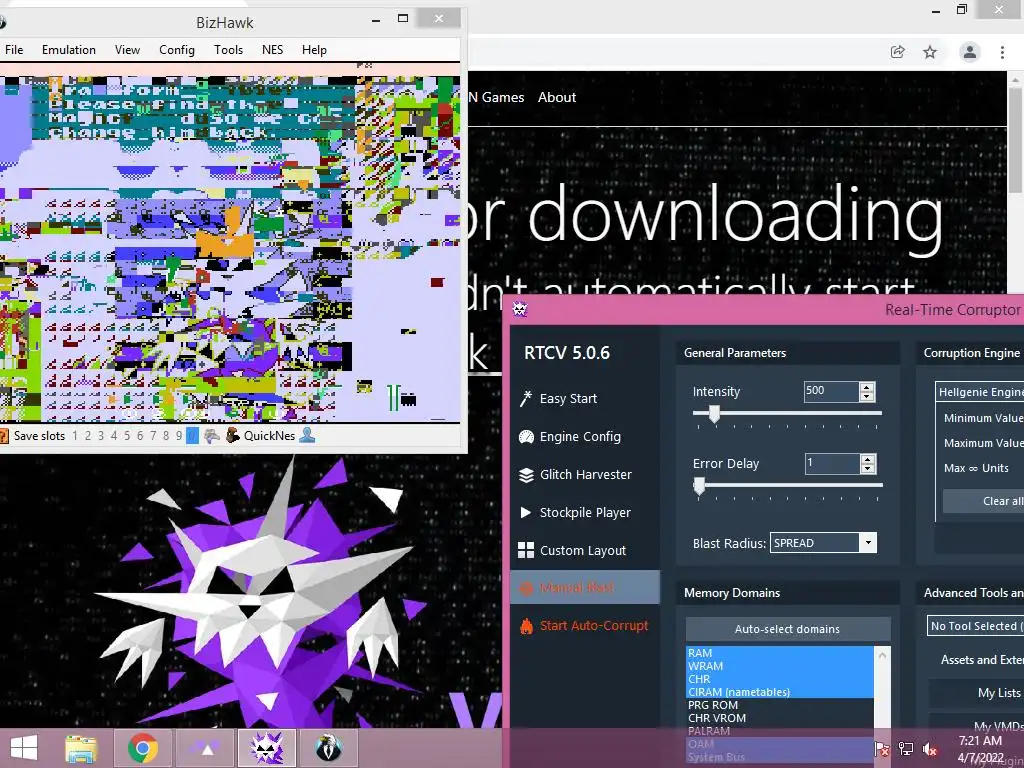This screenshot has width=1024, height=768.
Task: Click the QuickNes core icon
Action: 233,436
